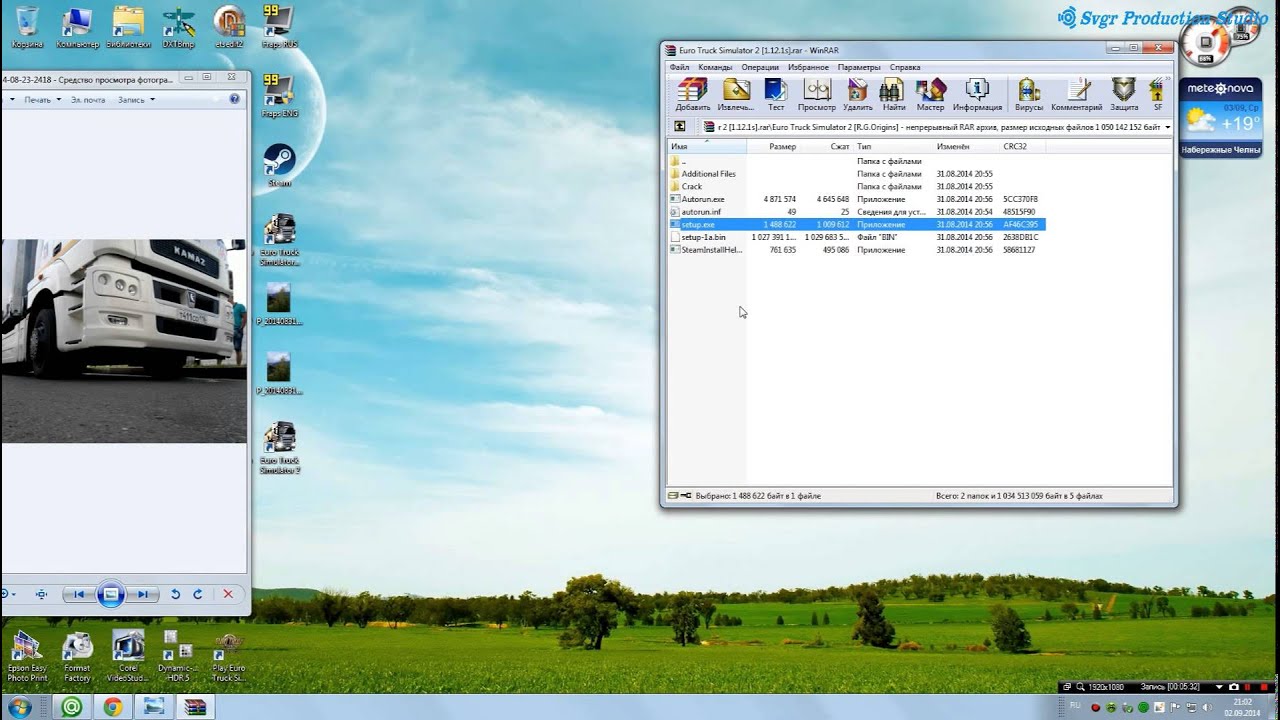The width and height of the screenshot is (1280, 720).
Task: Select the setup.exe file row
Action: tap(856, 225)
